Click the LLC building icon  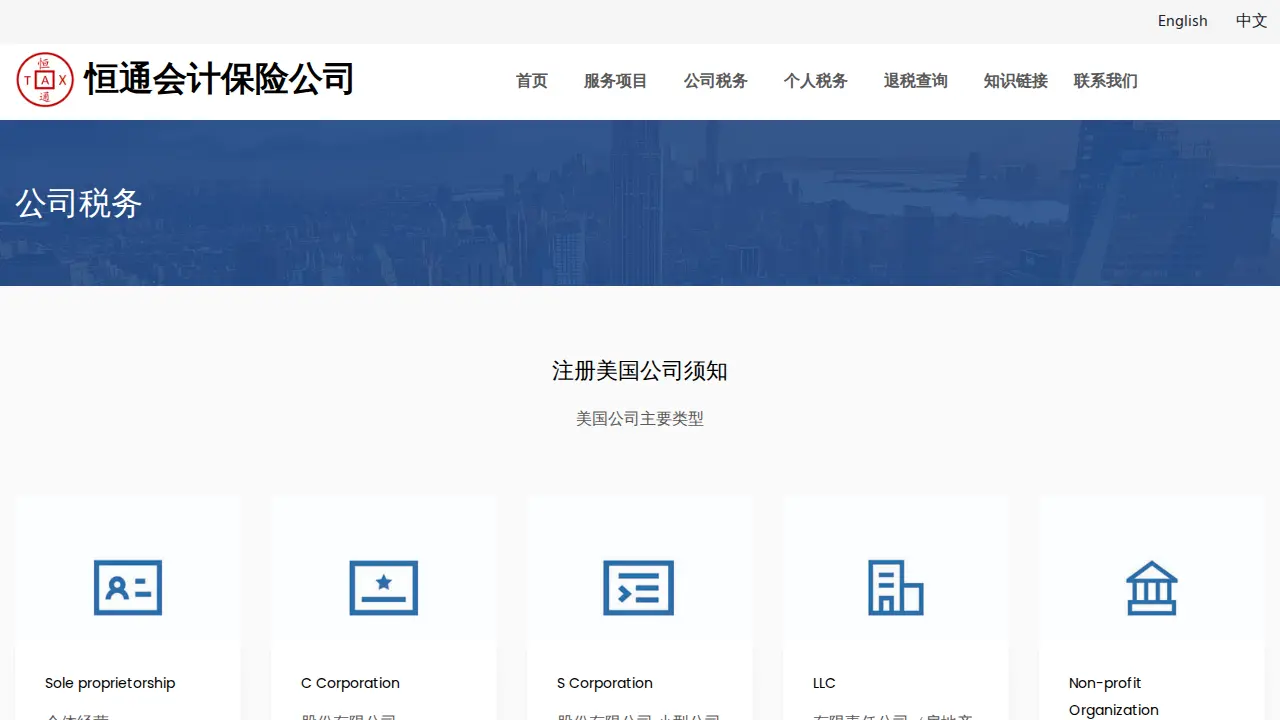896,587
